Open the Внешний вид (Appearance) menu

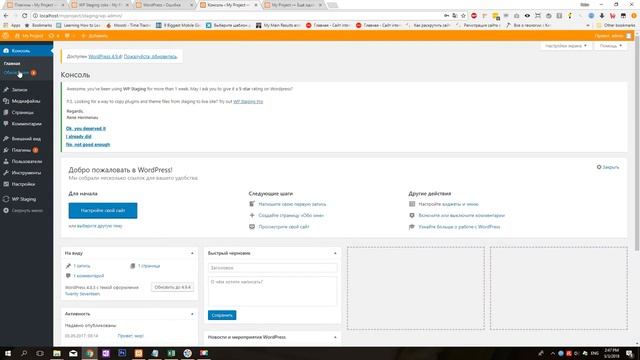pyautogui.click(x=26, y=139)
